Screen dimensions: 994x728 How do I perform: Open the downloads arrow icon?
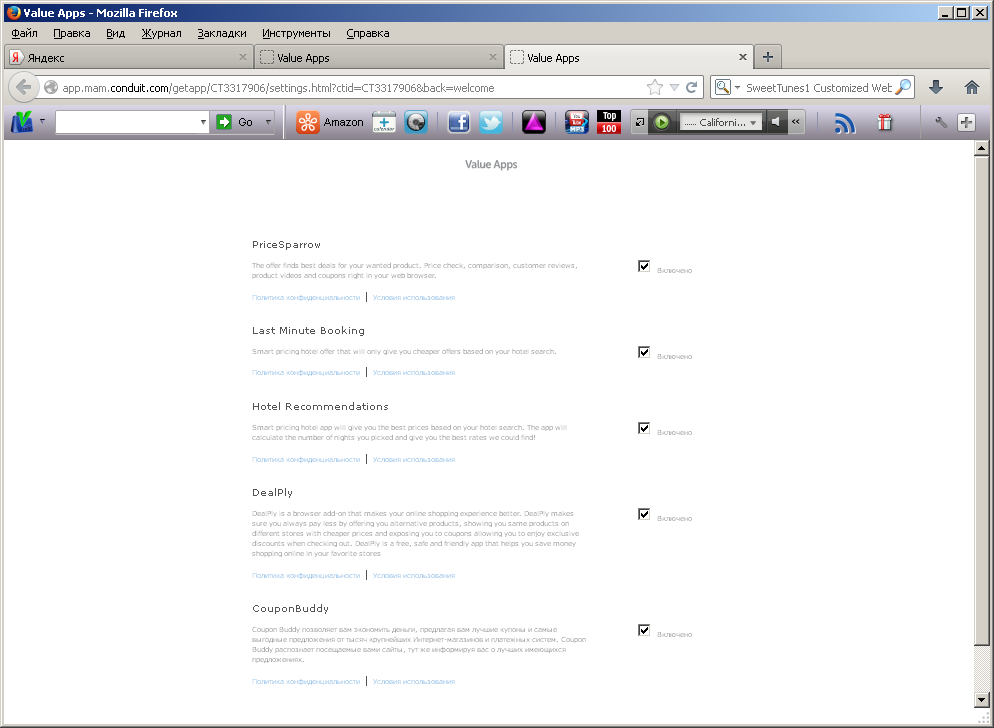point(936,88)
